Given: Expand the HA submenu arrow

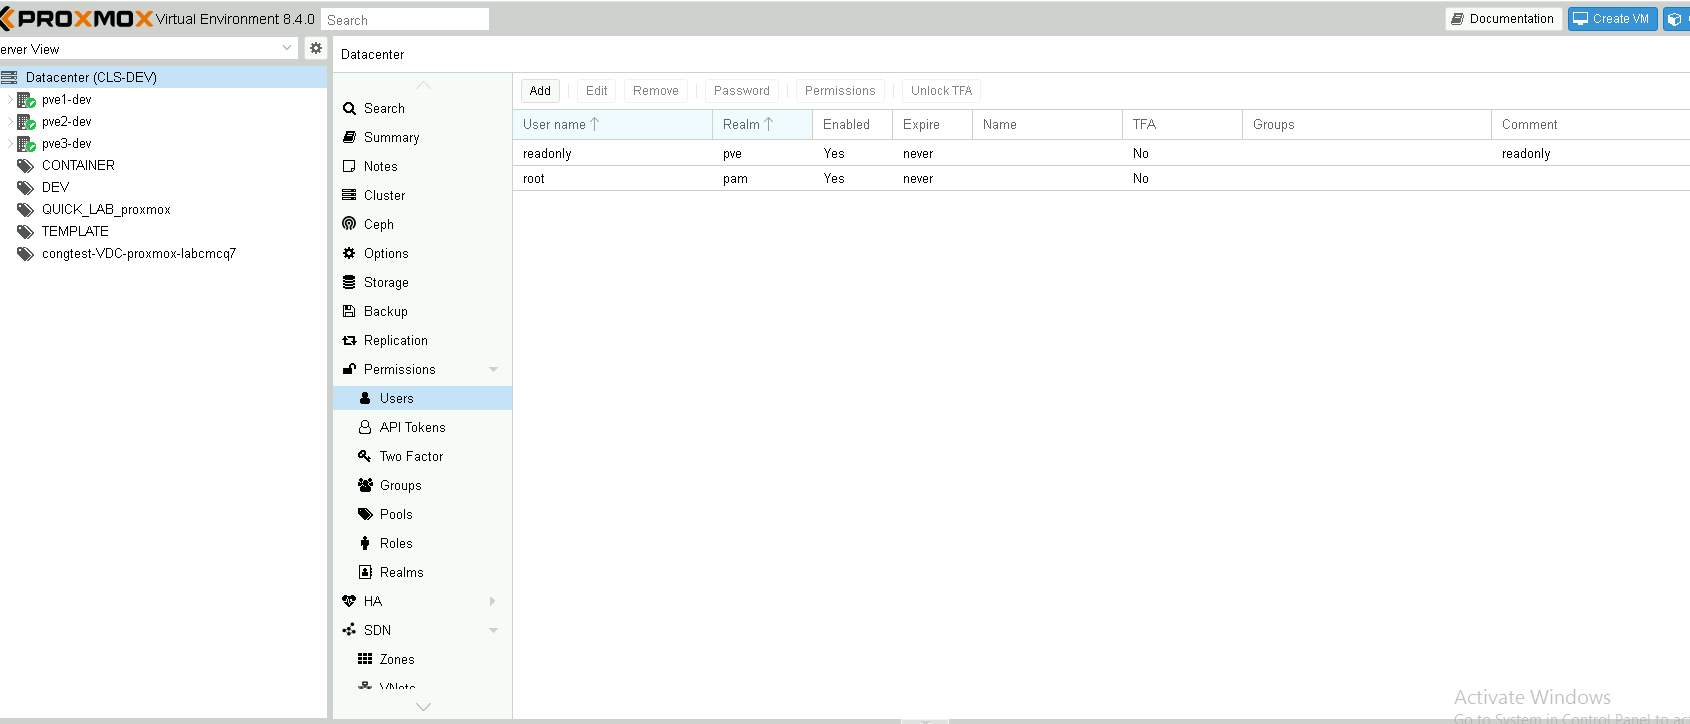Looking at the screenshot, I should point(492,601).
